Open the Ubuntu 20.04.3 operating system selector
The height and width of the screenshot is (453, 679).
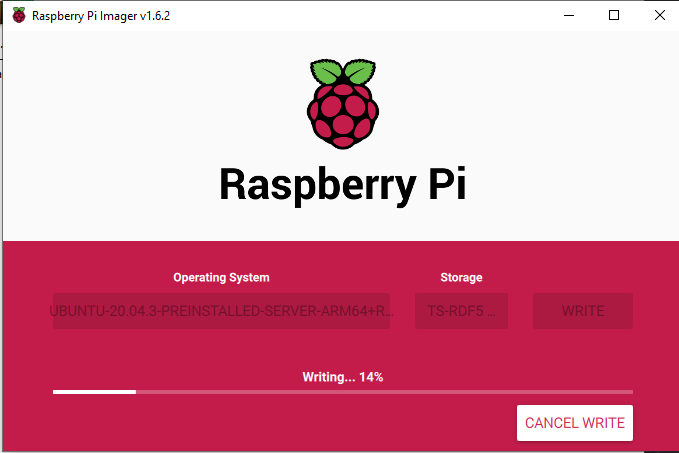pos(221,311)
